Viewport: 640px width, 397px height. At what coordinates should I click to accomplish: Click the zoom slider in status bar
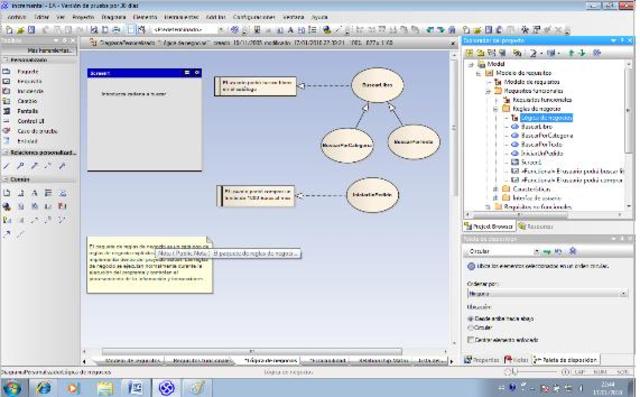(536, 372)
